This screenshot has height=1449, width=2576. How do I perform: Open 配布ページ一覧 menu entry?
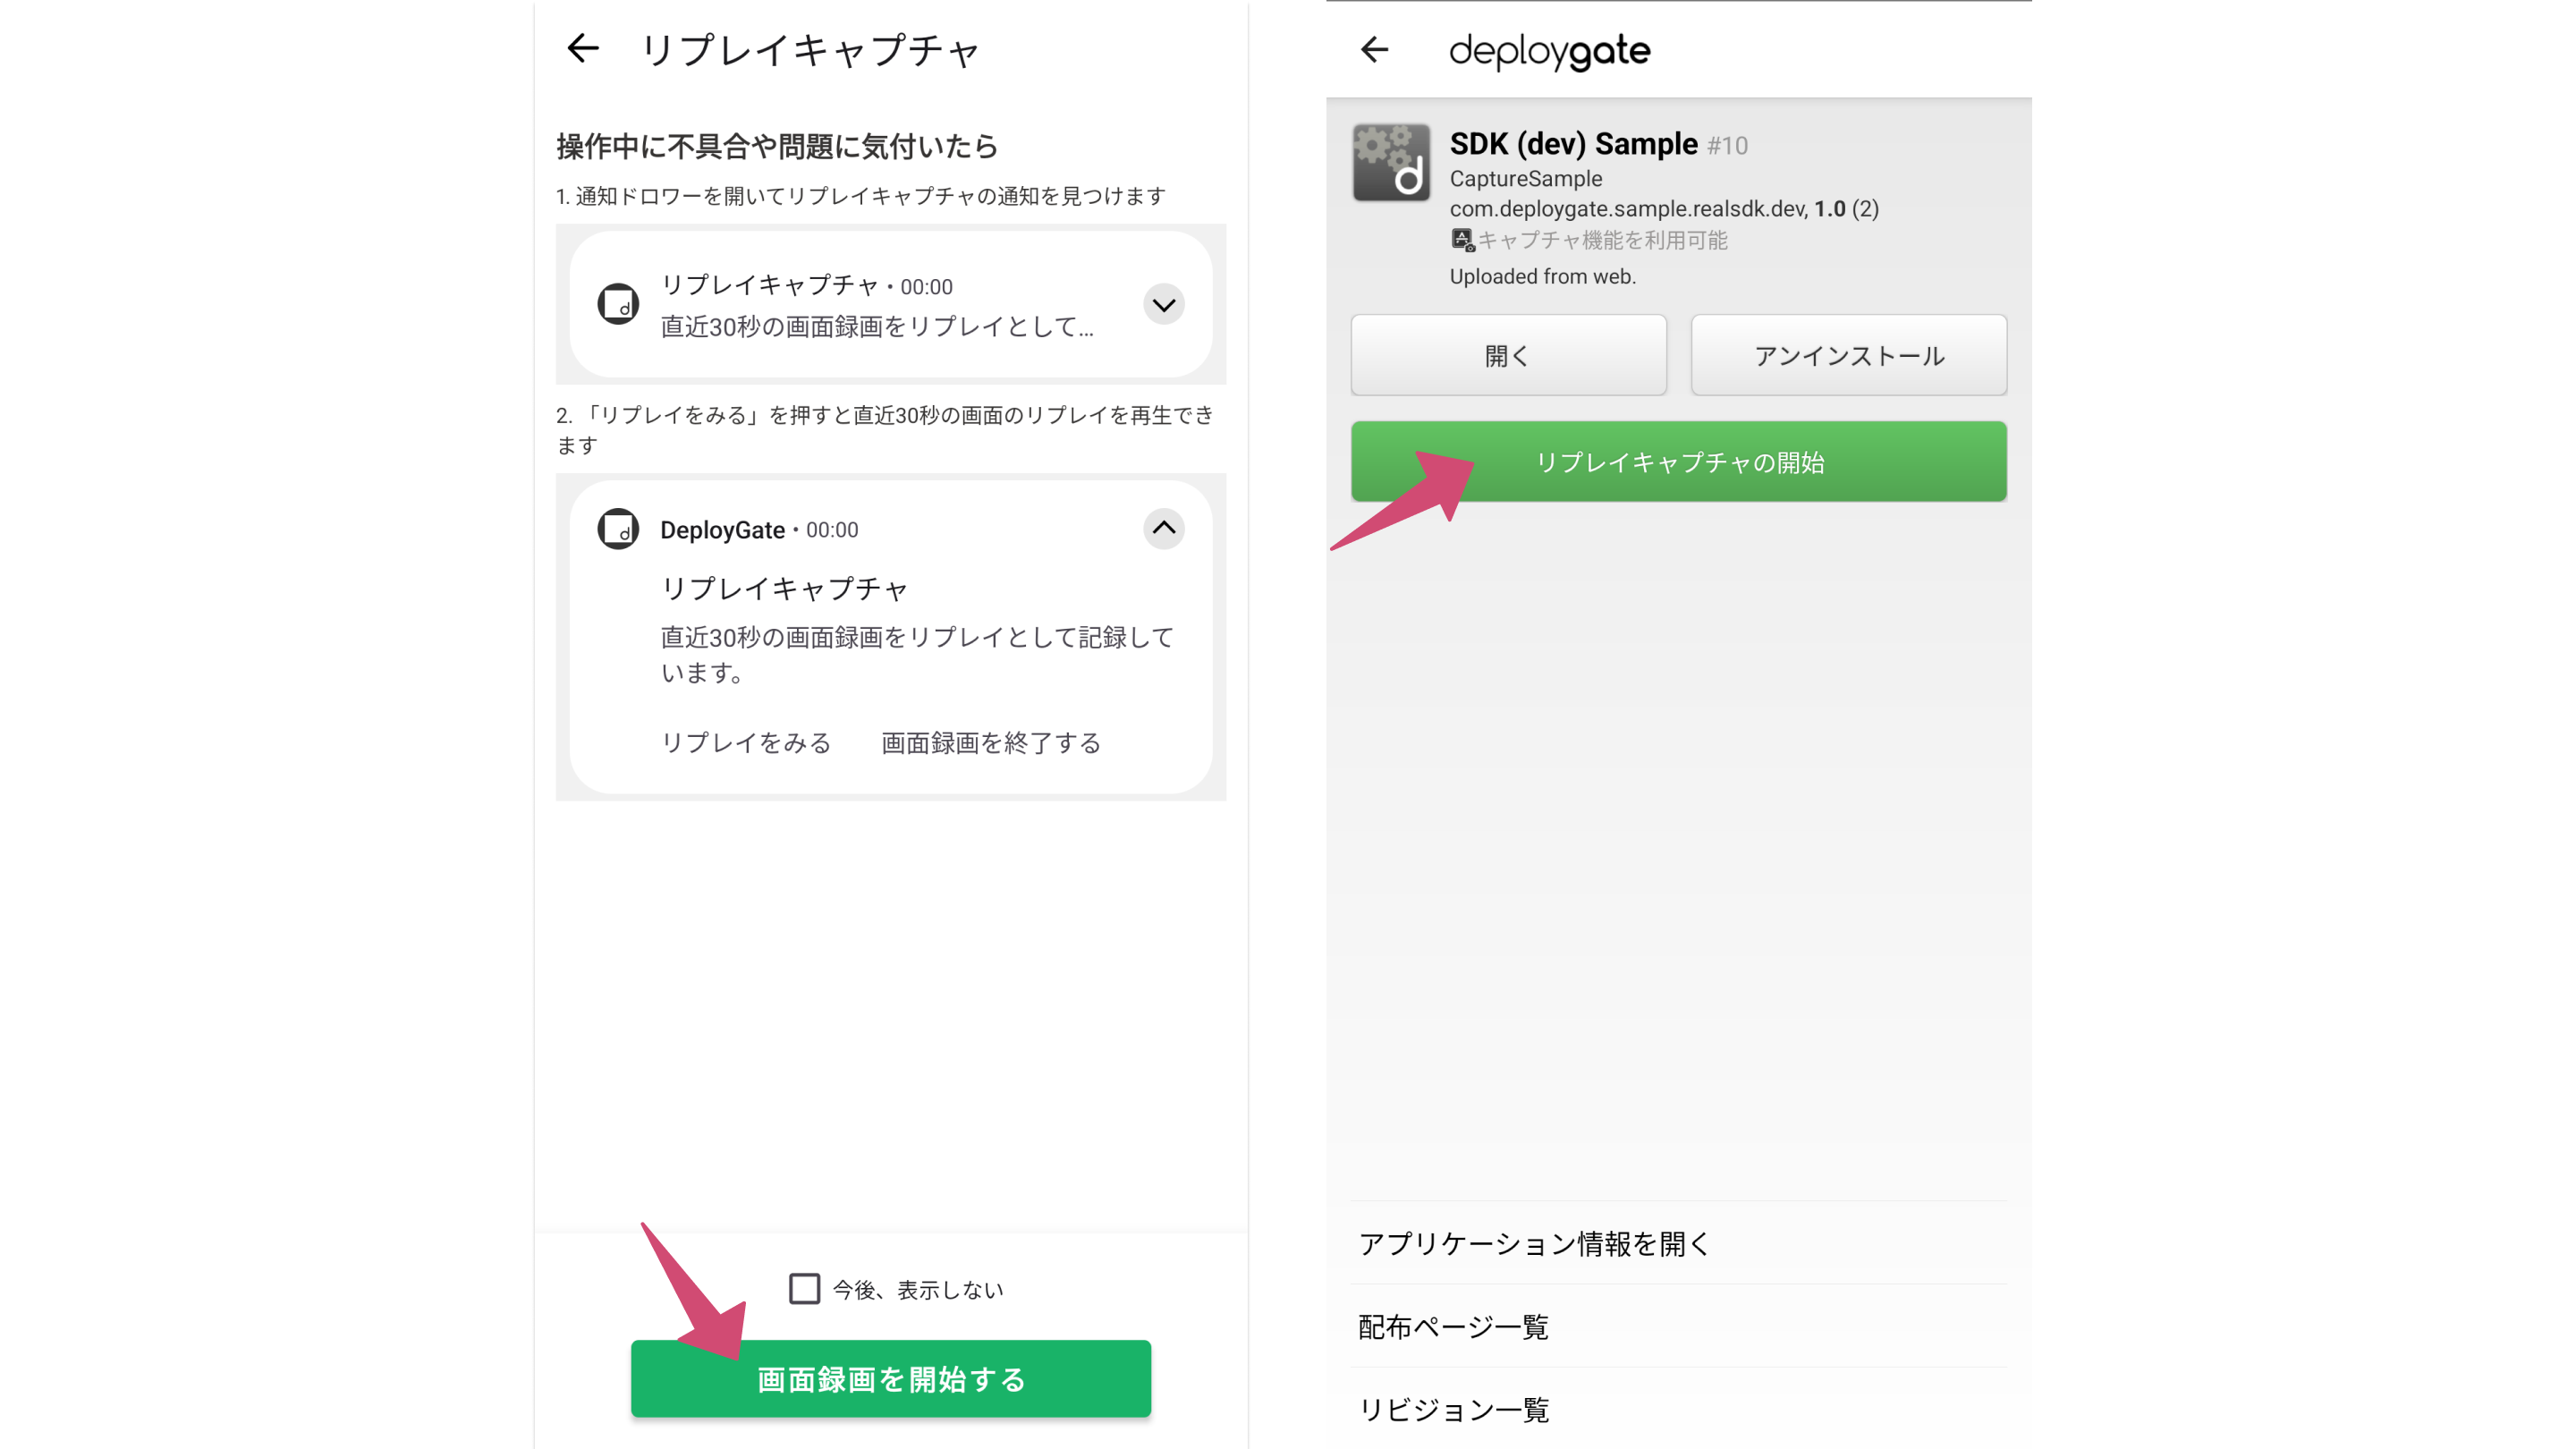pos(1453,1326)
